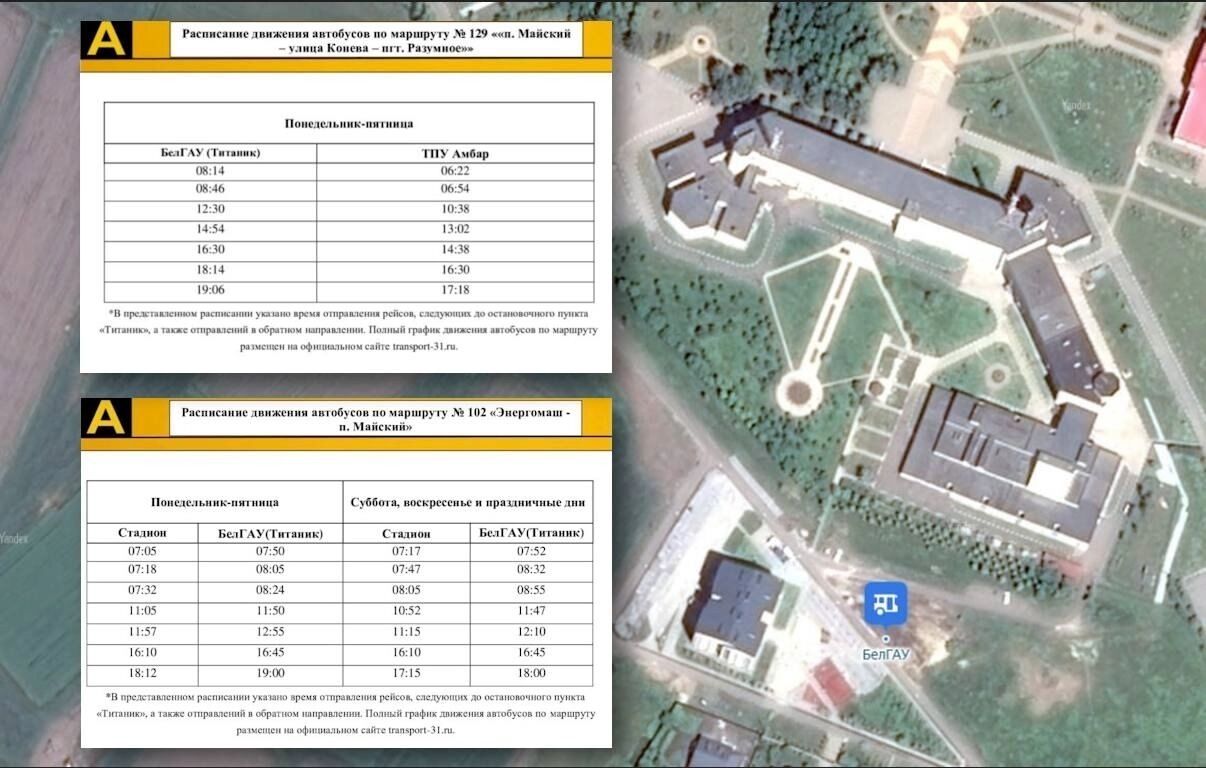
Task: Select the 'ТПУ Амбар' column header
Action: point(455,153)
